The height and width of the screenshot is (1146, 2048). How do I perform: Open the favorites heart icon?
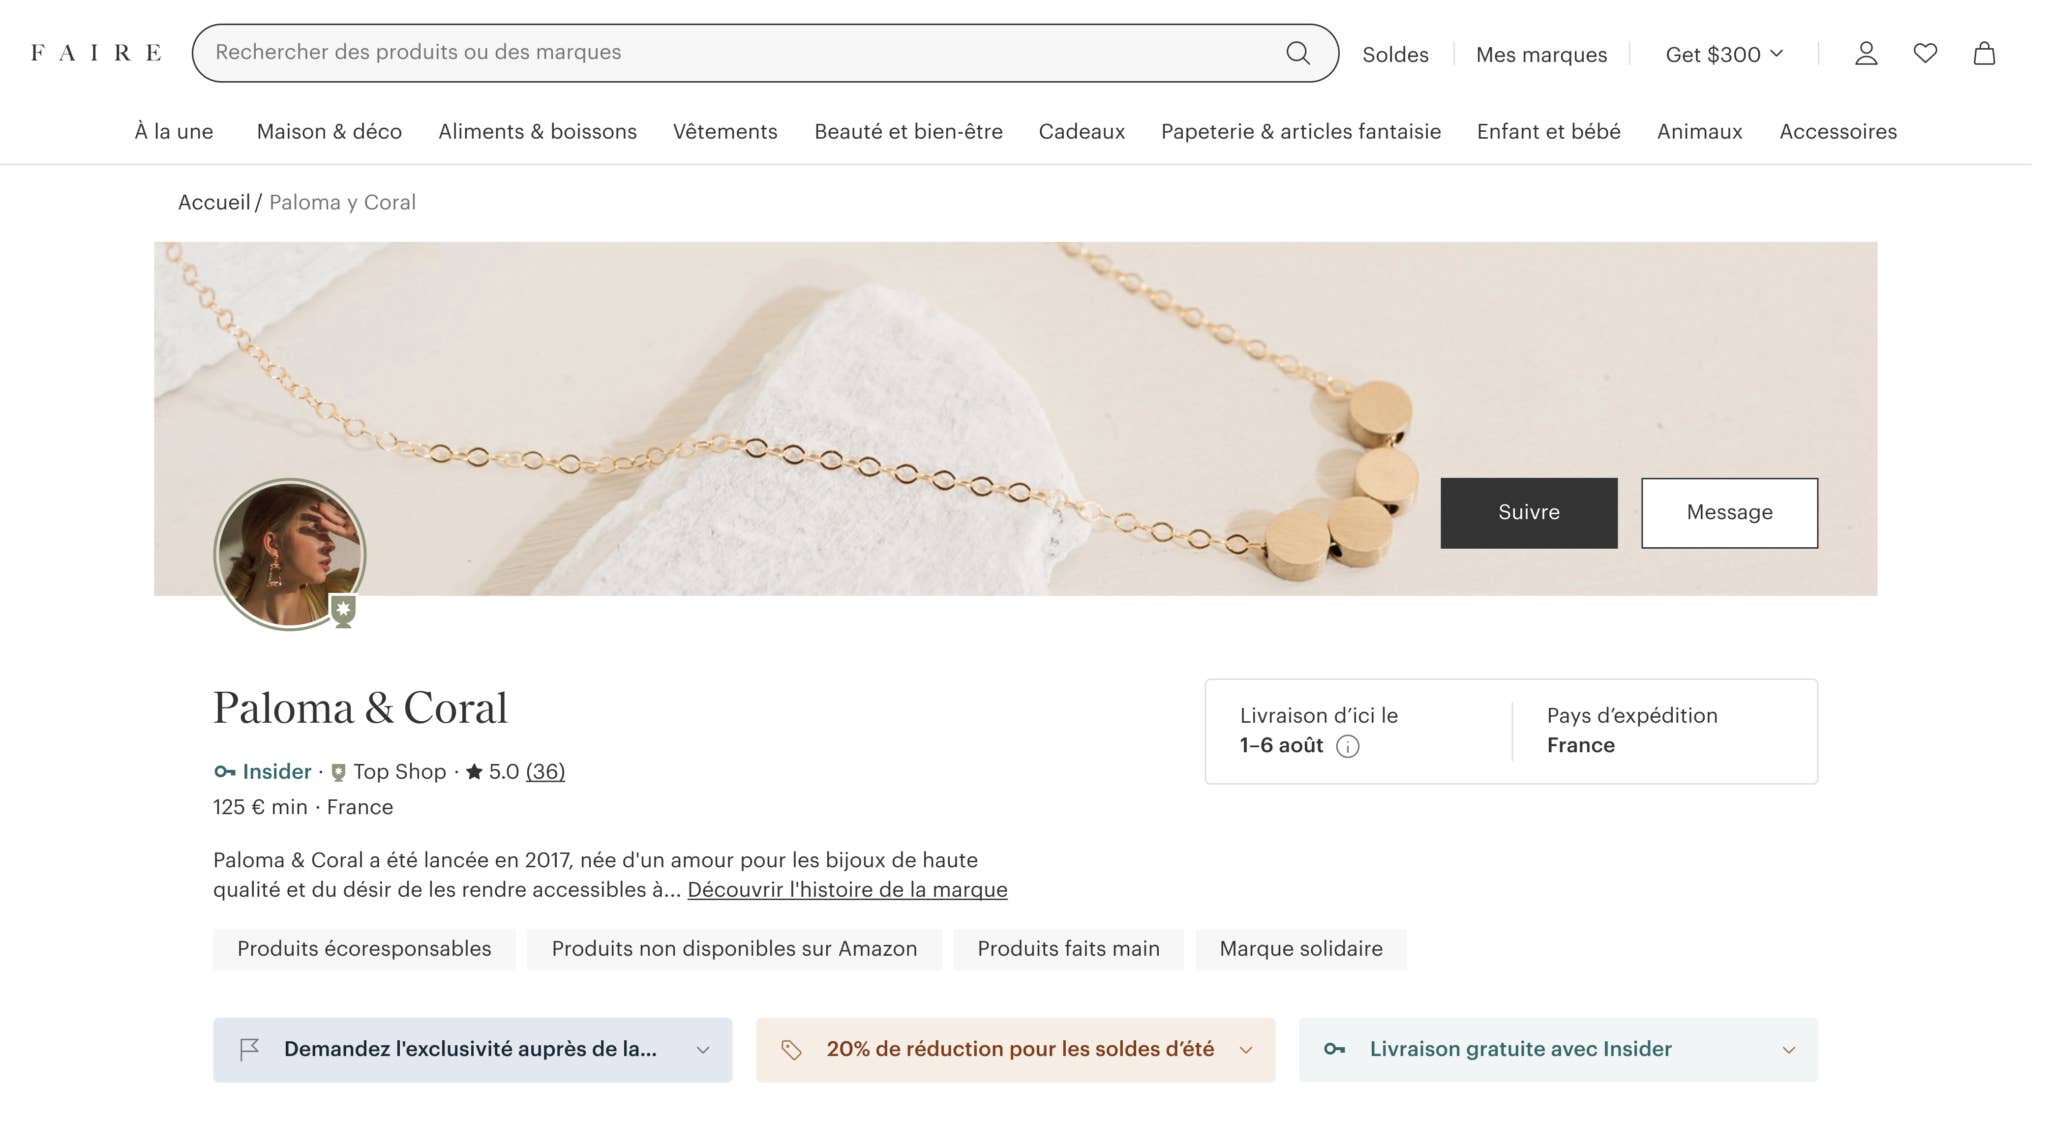pos(1925,53)
